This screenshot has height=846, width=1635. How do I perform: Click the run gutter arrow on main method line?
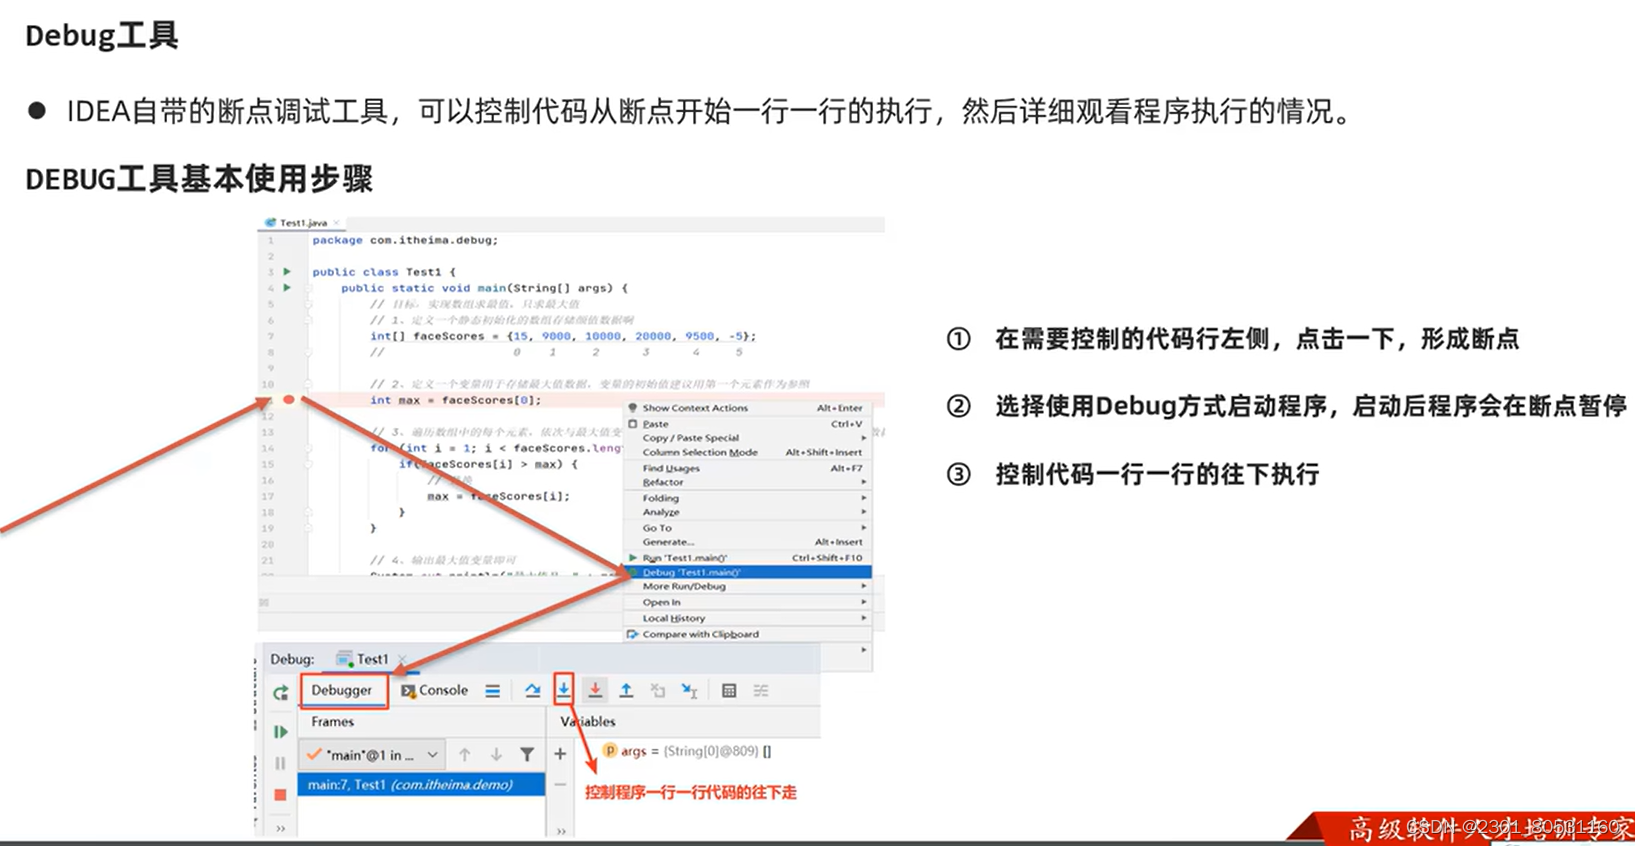[x=287, y=287]
